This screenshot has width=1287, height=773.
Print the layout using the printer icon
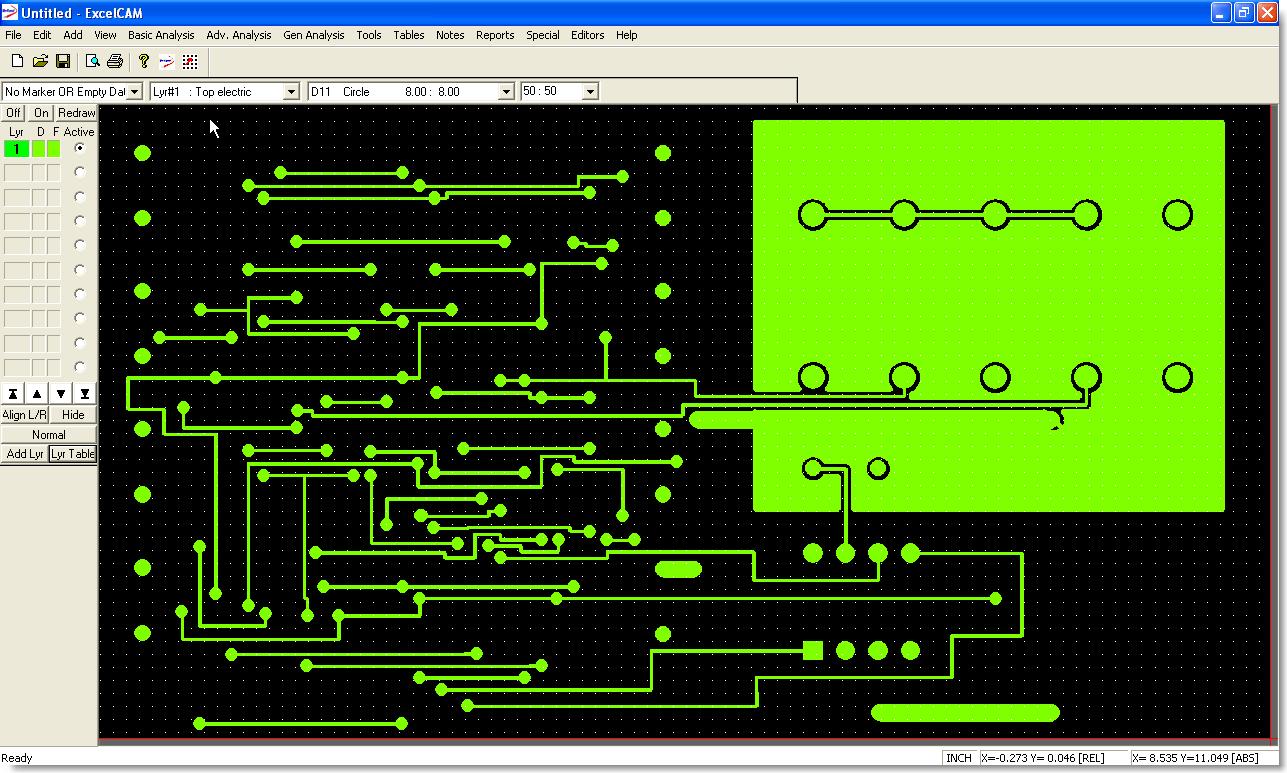[x=114, y=62]
